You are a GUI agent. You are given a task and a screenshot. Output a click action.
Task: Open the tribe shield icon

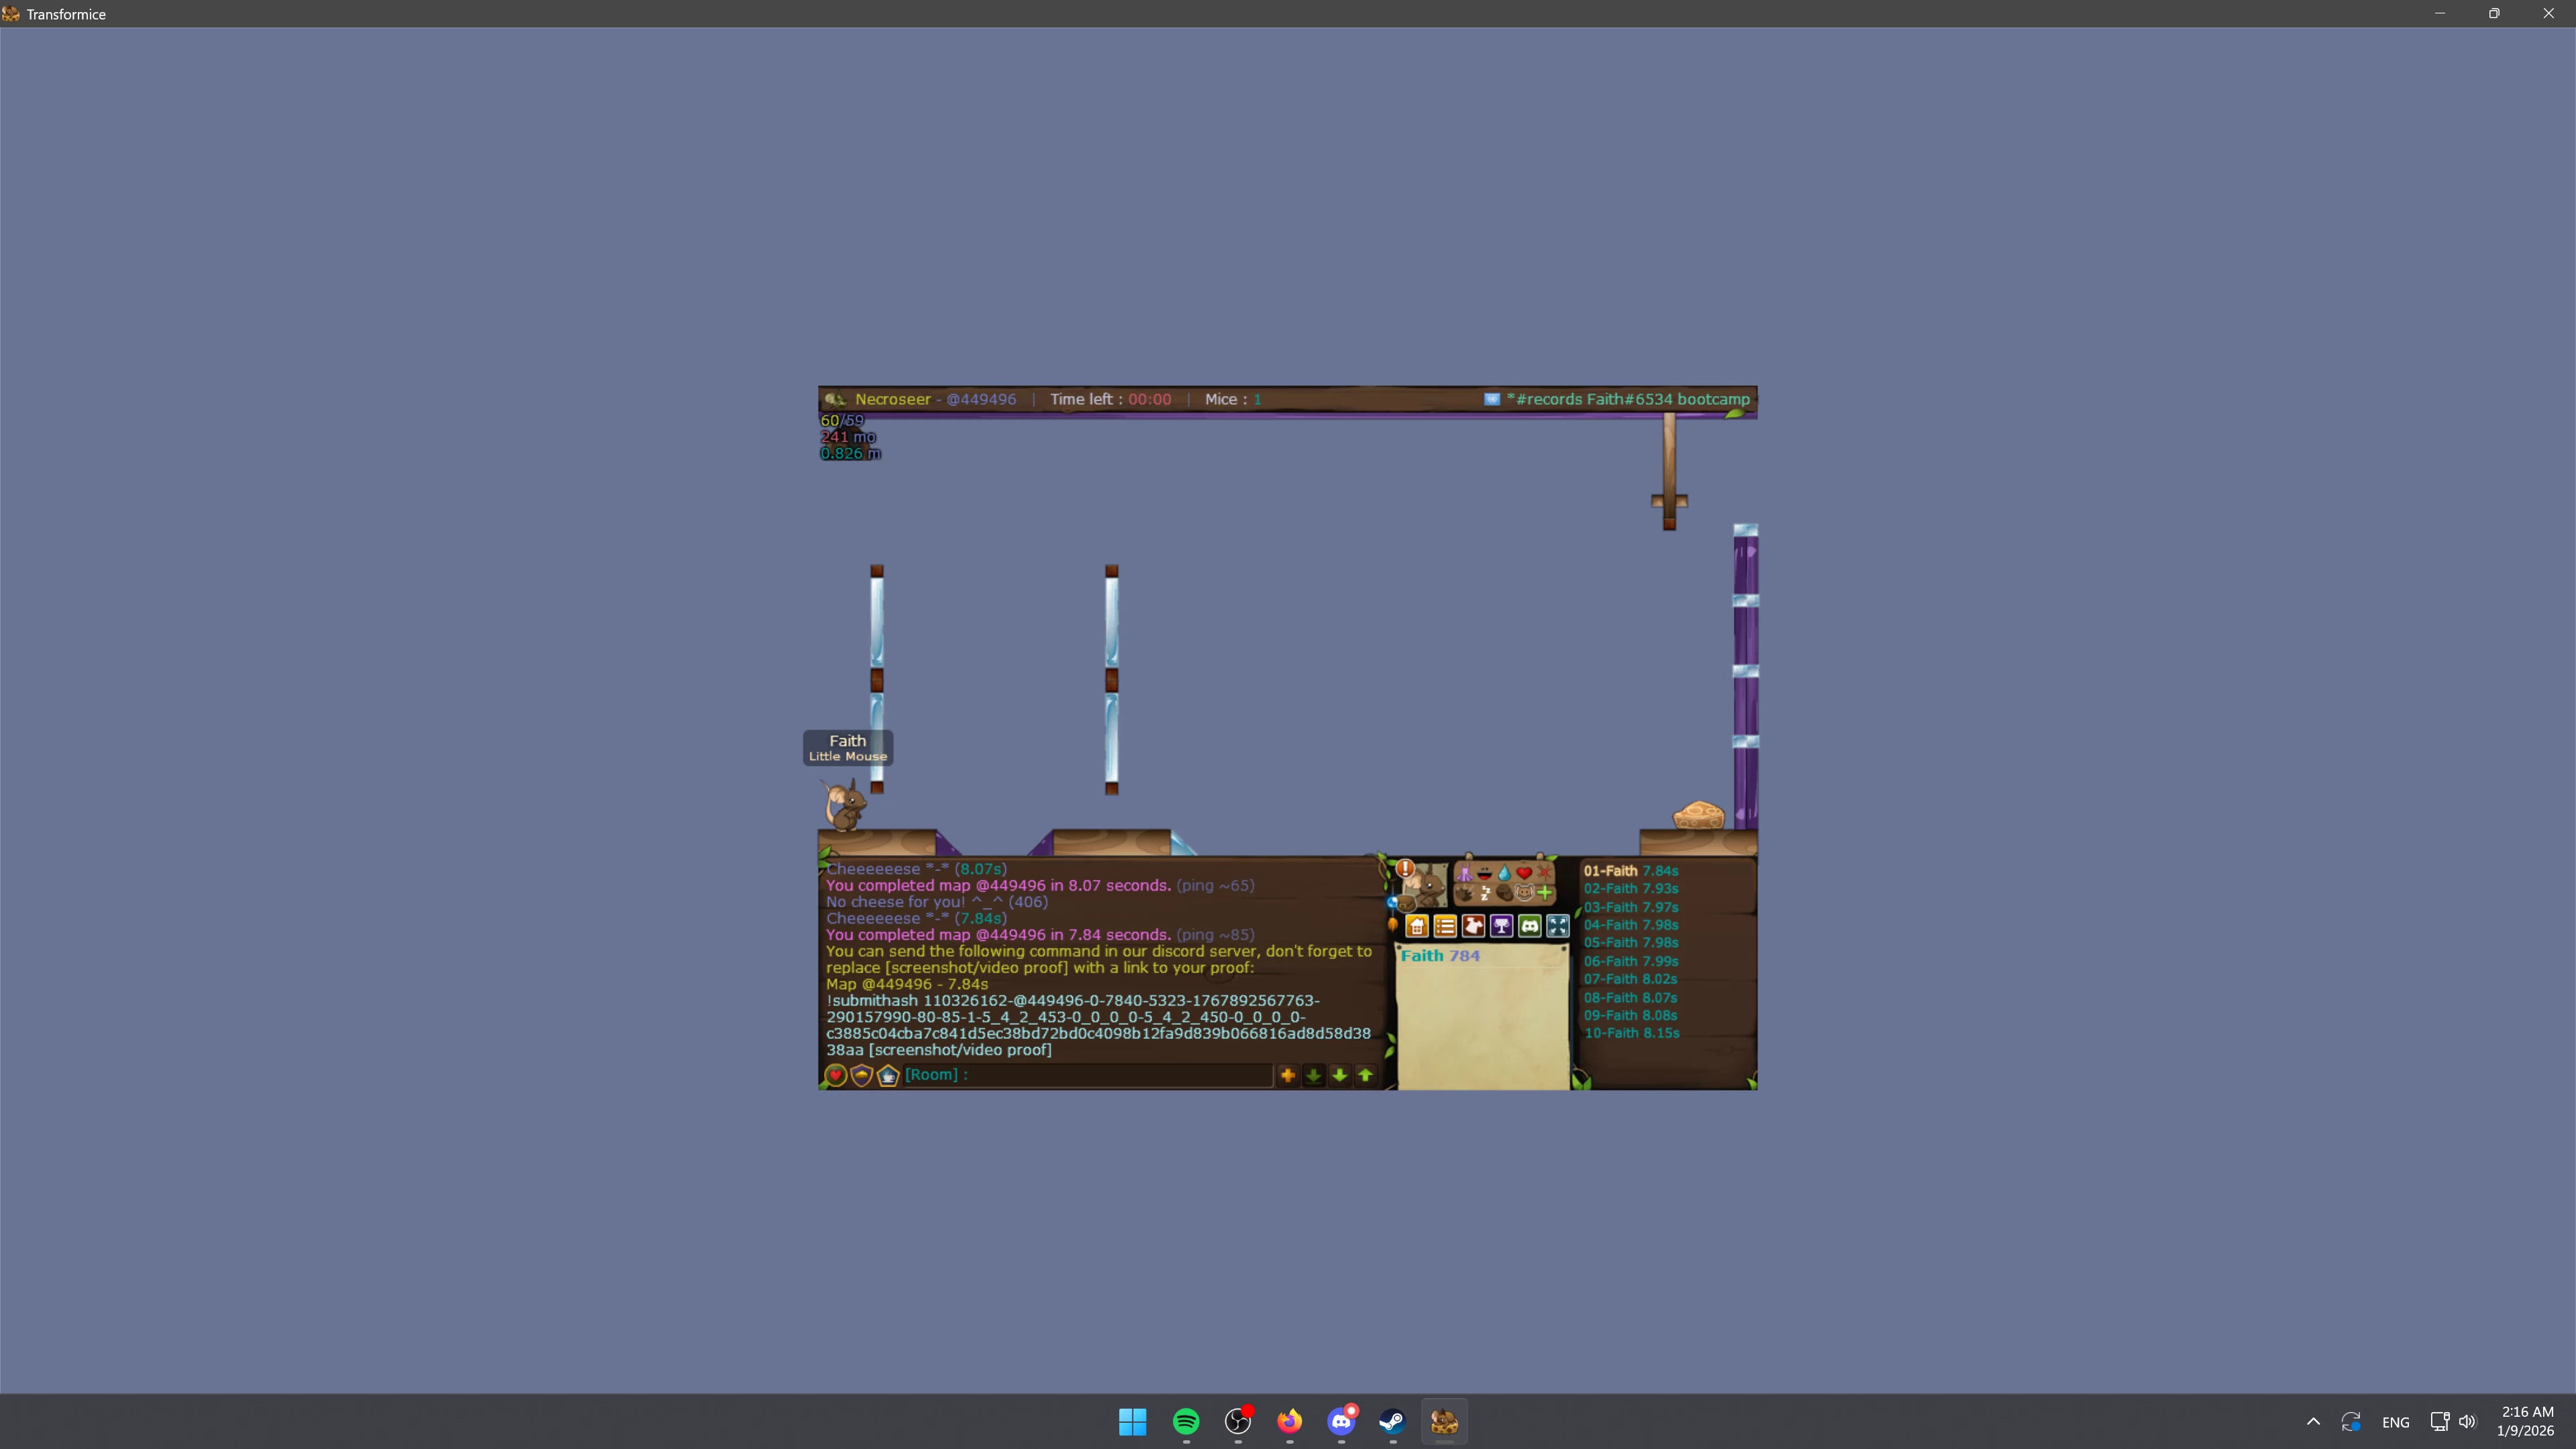(x=862, y=1075)
